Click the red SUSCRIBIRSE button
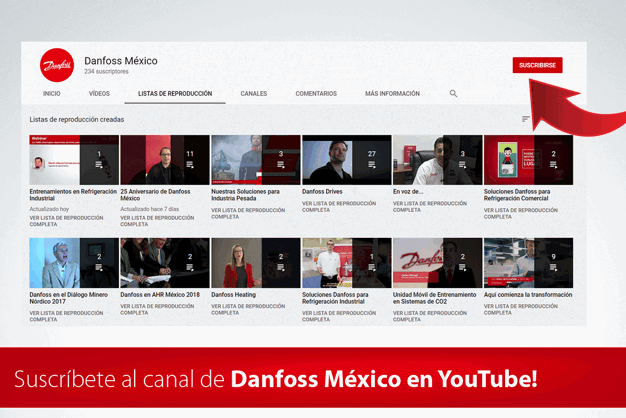The height and width of the screenshot is (418, 626). tap(537, 65)
